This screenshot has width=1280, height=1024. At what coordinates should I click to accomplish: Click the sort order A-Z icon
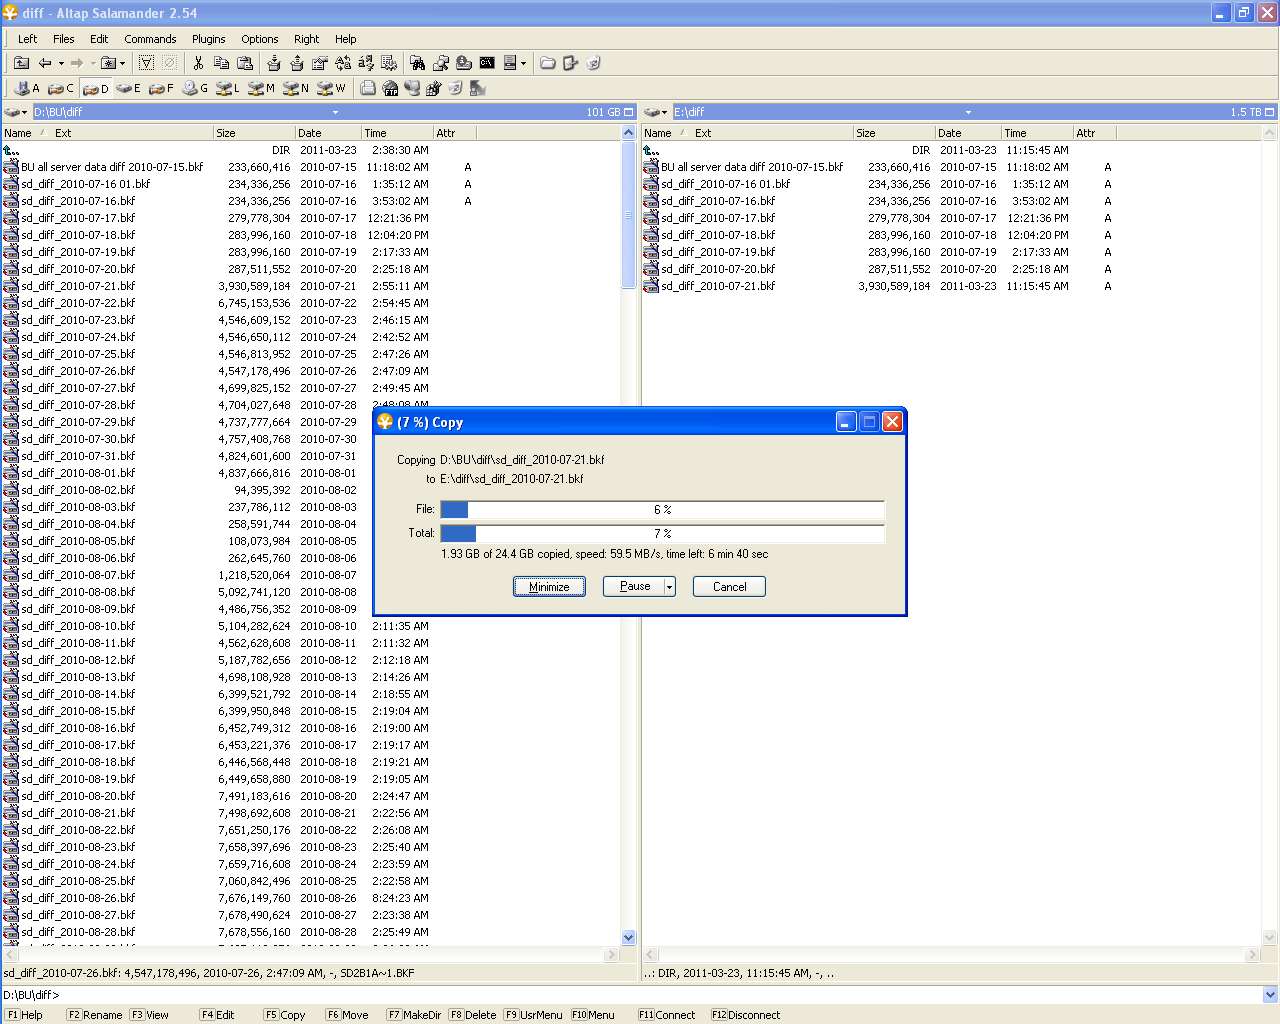pos(366,63)
